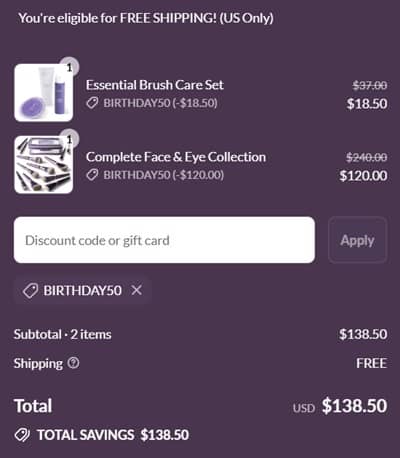Click the discounted $18.50 price
This screenshot has width=400, height=458.
pyautogui.click(x=367, y=104)
